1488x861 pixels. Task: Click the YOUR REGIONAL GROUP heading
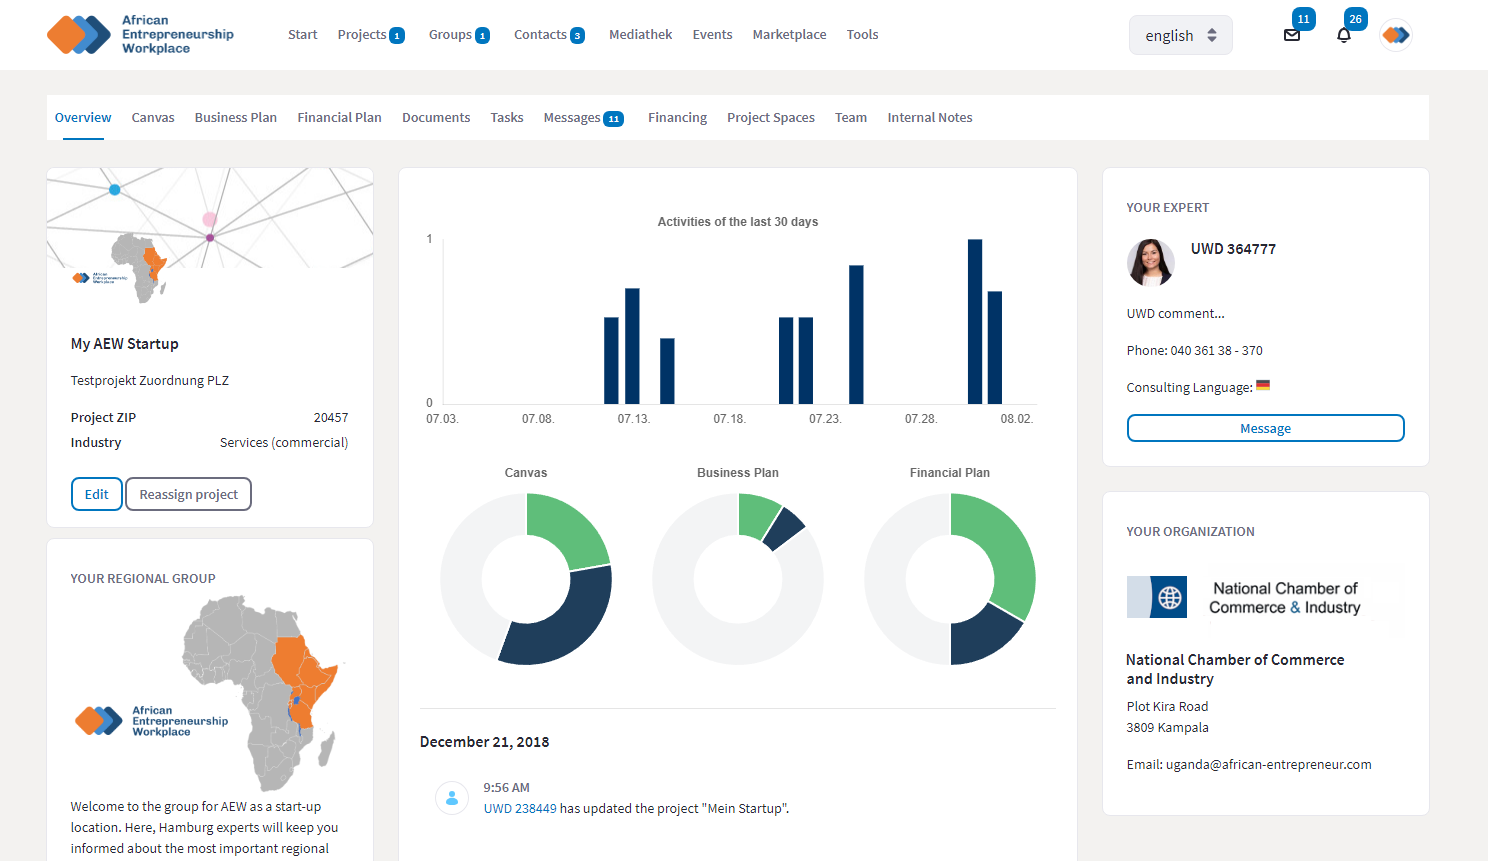[x=143, y=579]
